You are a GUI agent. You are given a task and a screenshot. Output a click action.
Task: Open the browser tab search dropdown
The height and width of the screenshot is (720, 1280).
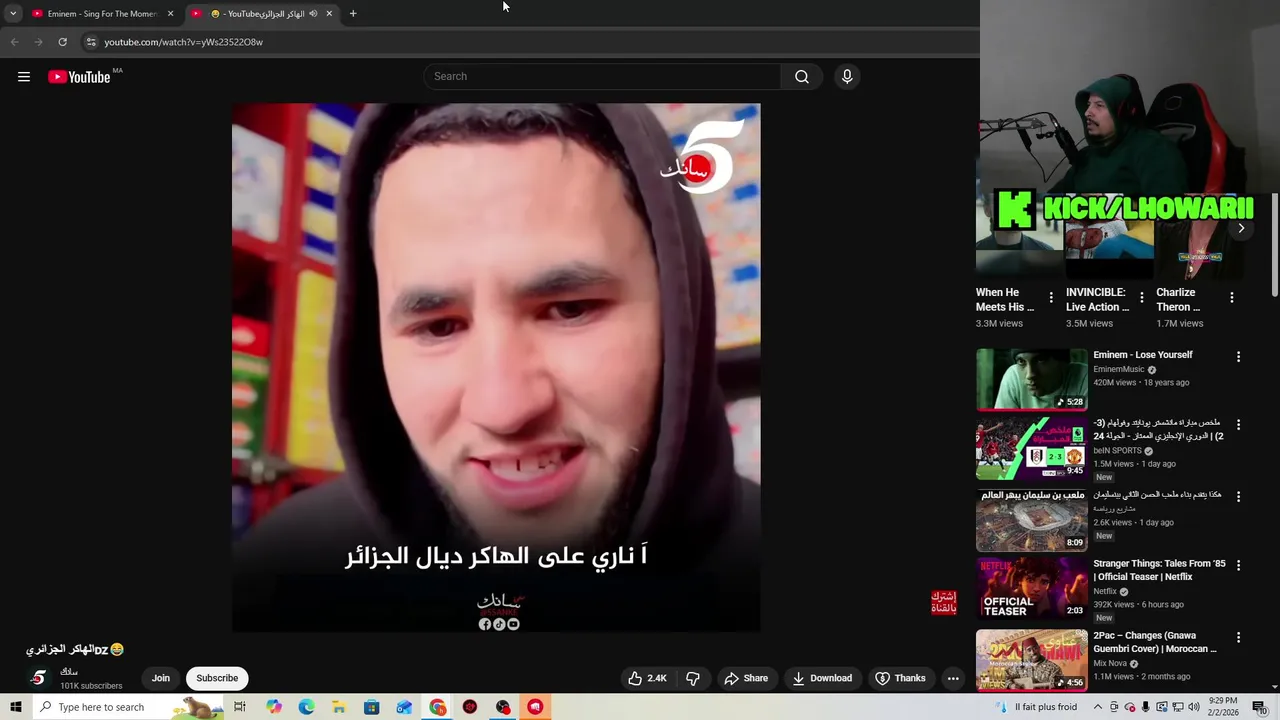pos(13,14)
